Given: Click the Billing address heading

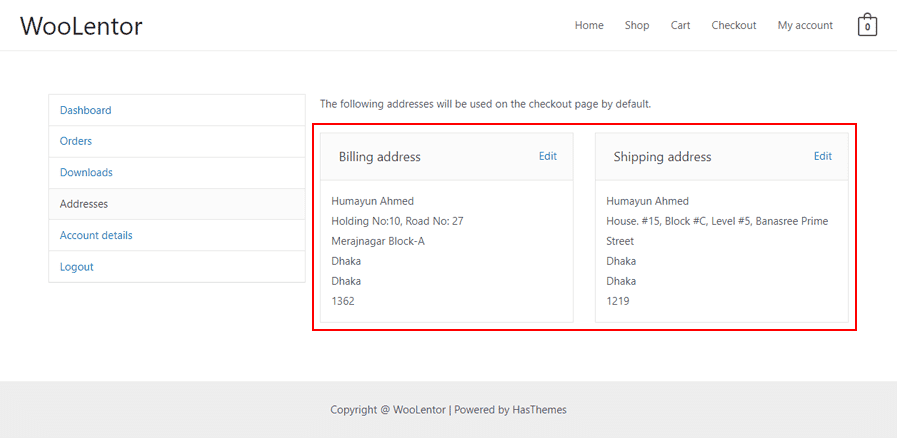Looking at the screenshot, I should click(x=379, y=157).
